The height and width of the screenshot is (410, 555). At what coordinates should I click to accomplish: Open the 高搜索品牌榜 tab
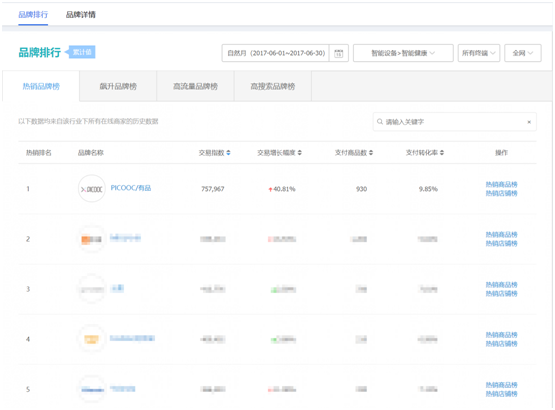273,86
